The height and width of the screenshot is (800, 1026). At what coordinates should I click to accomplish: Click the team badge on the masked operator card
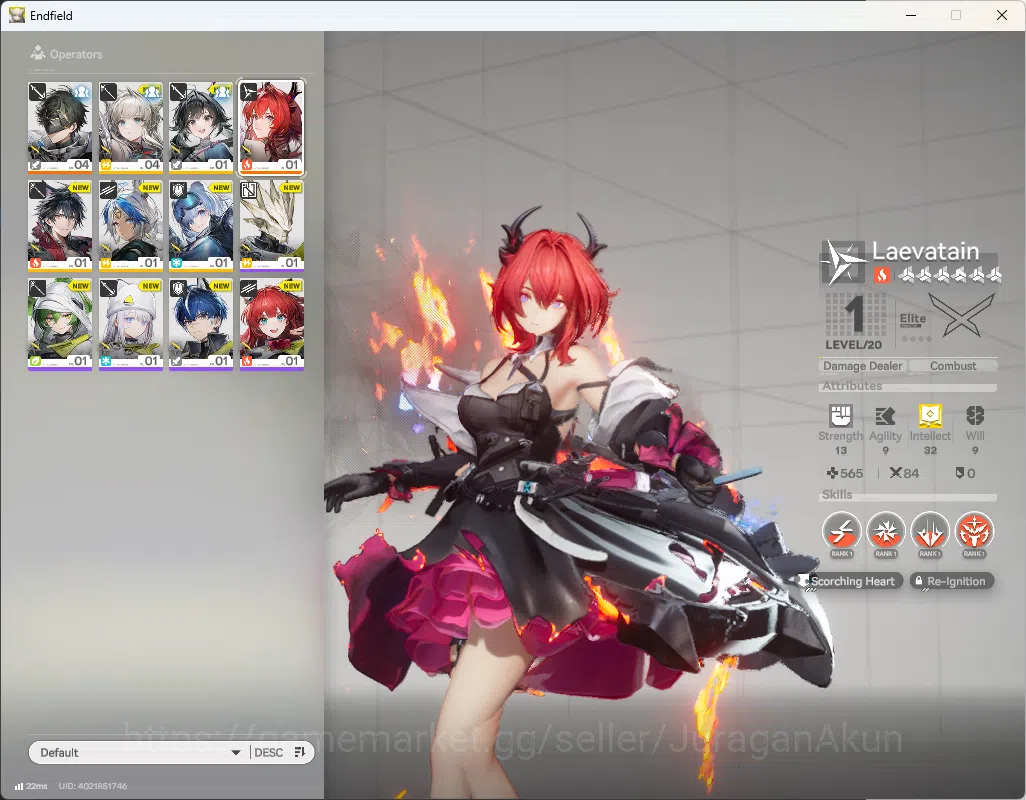tap(81, 91)
